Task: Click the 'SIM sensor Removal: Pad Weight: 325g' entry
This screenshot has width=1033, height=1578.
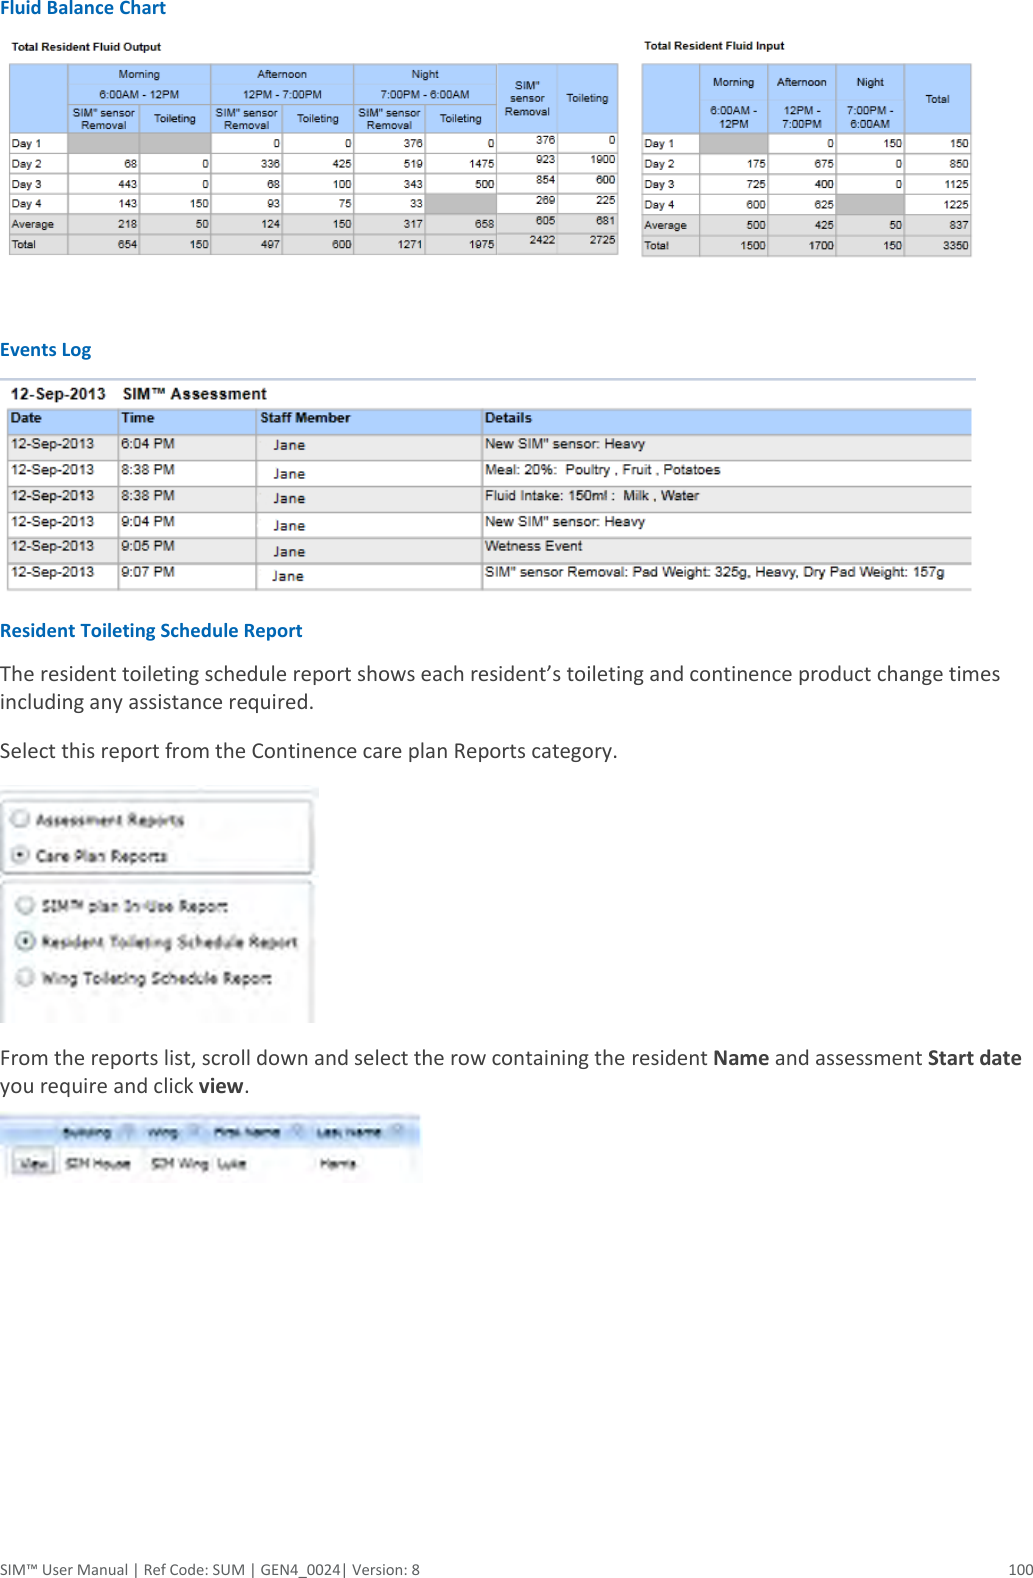Action: pos(715,572)
